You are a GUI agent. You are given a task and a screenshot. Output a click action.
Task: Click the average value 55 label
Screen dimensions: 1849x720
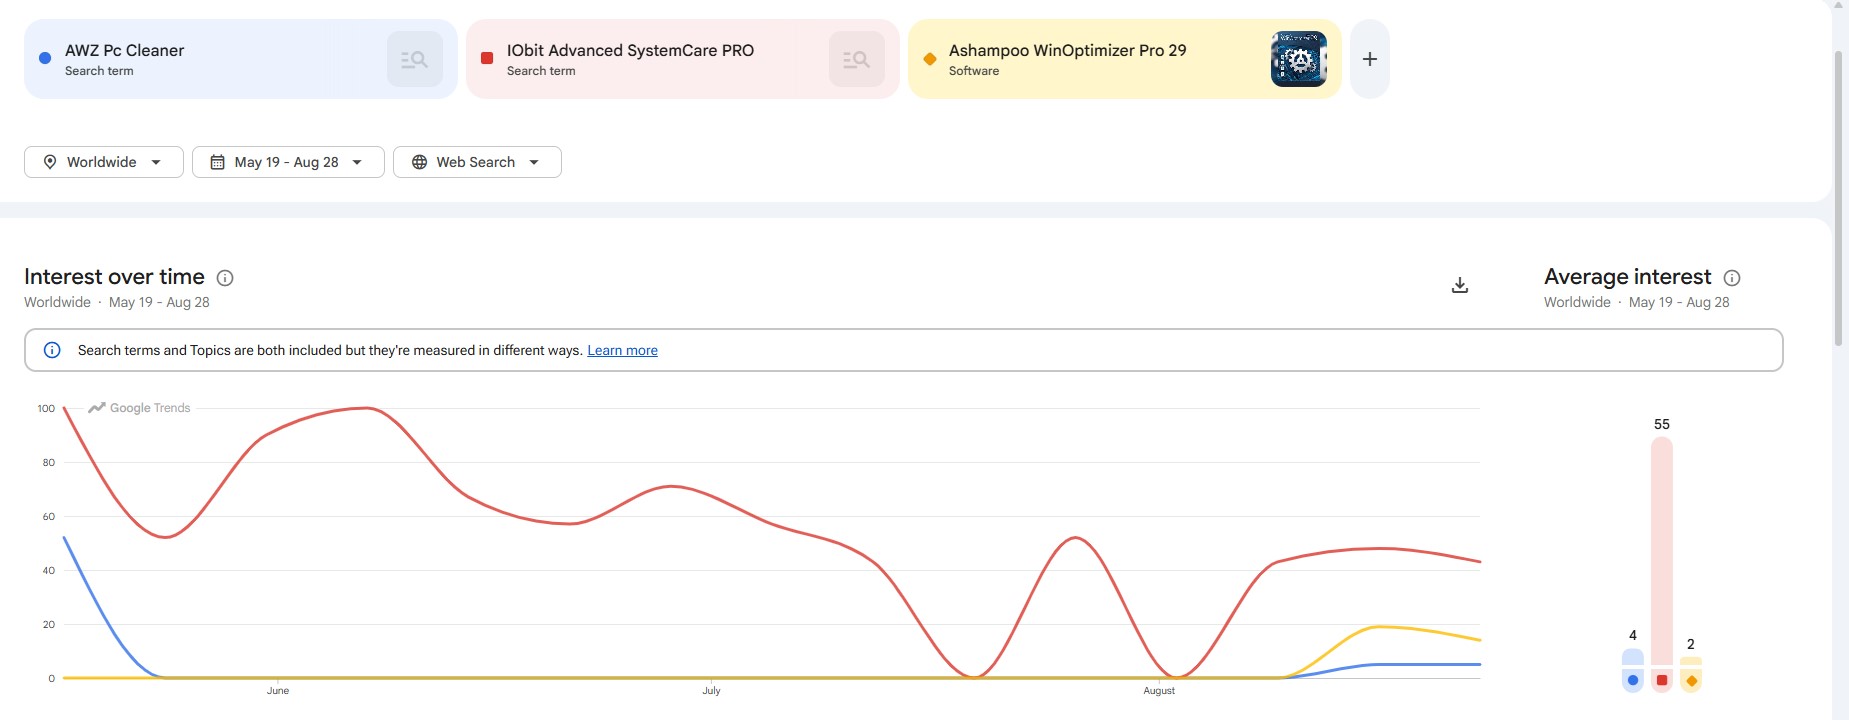pyautogui.click(x=1662, y=424)
